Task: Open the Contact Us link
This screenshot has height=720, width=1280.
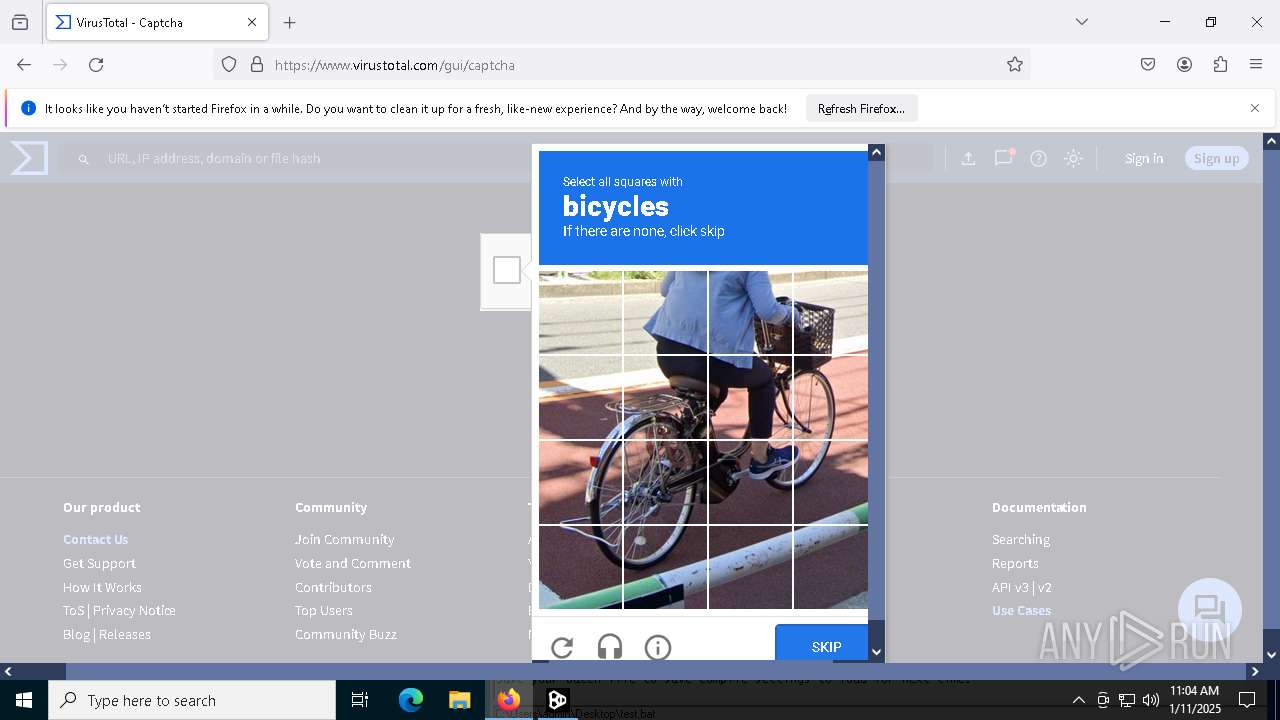Action: pyautogui.click(x=96, y=539)
